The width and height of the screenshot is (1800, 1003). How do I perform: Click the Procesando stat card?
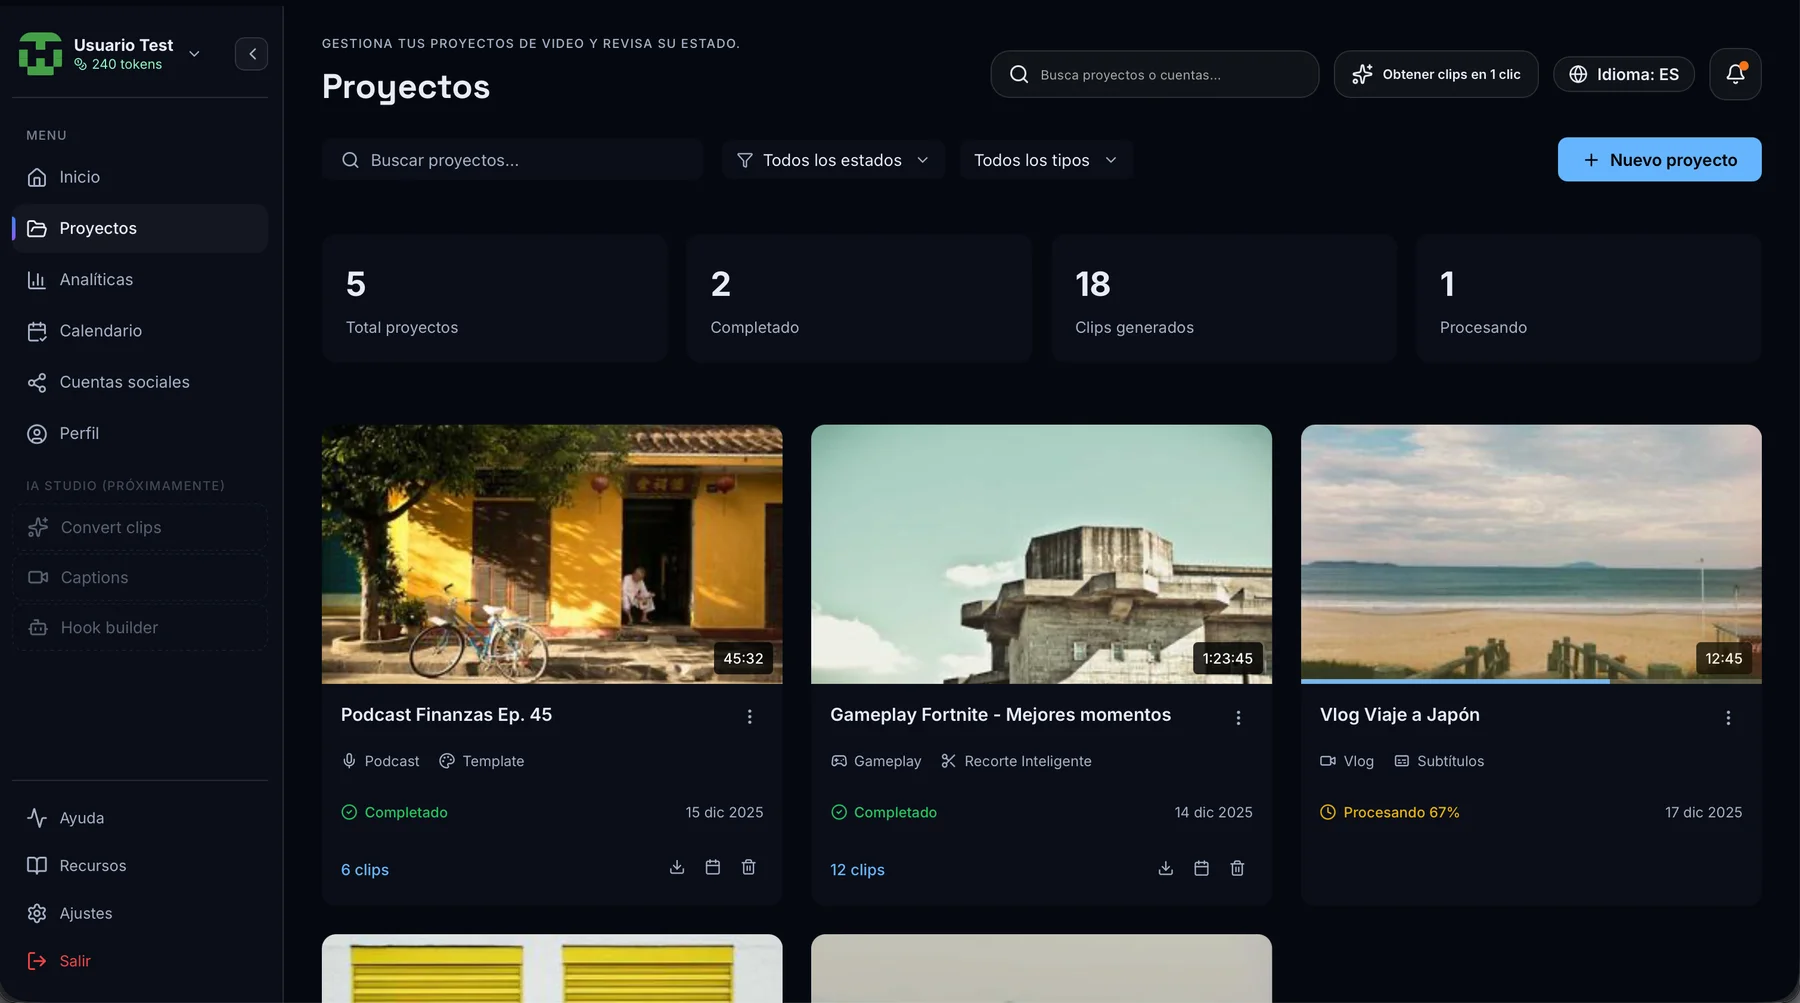[x=1589, y=298]
